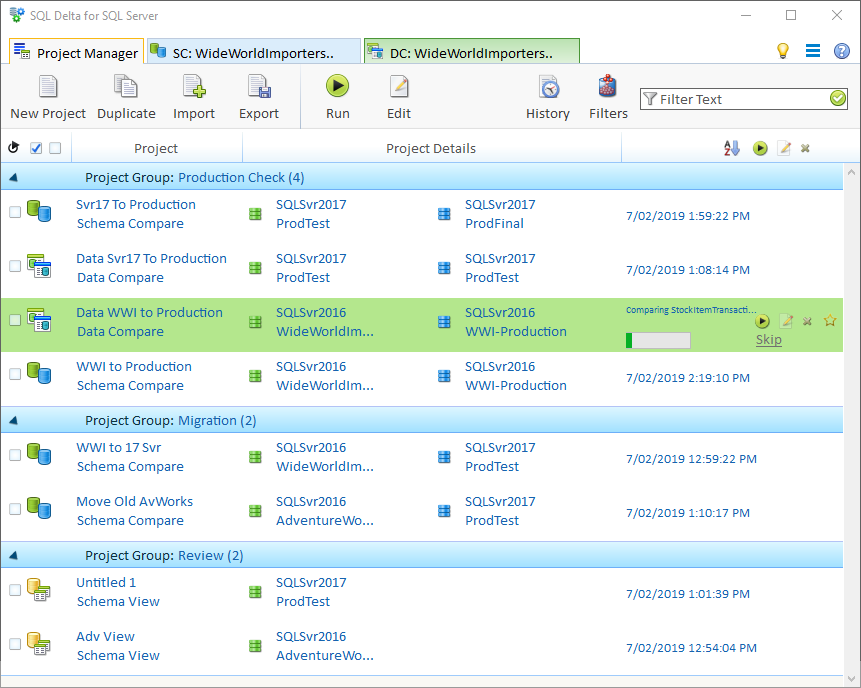Click timestamp 7/02/2019 2:19:10 PM
Viewport: 861px width, 688px height.
click(x=687, y=378)
